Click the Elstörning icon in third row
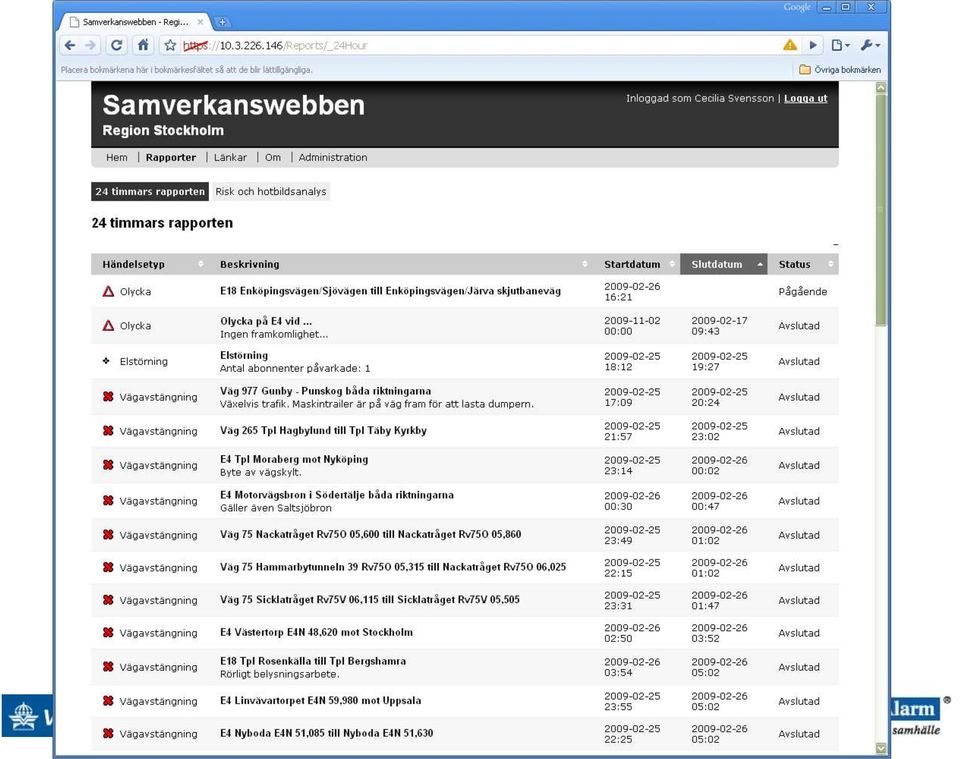This screenshot has width=960, height=759. pos(106,361)
